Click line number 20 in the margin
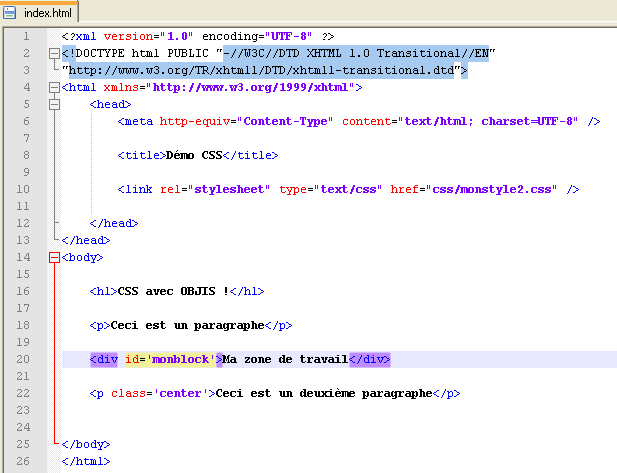Viewport: 617px width, 473px height. (22, 359)
